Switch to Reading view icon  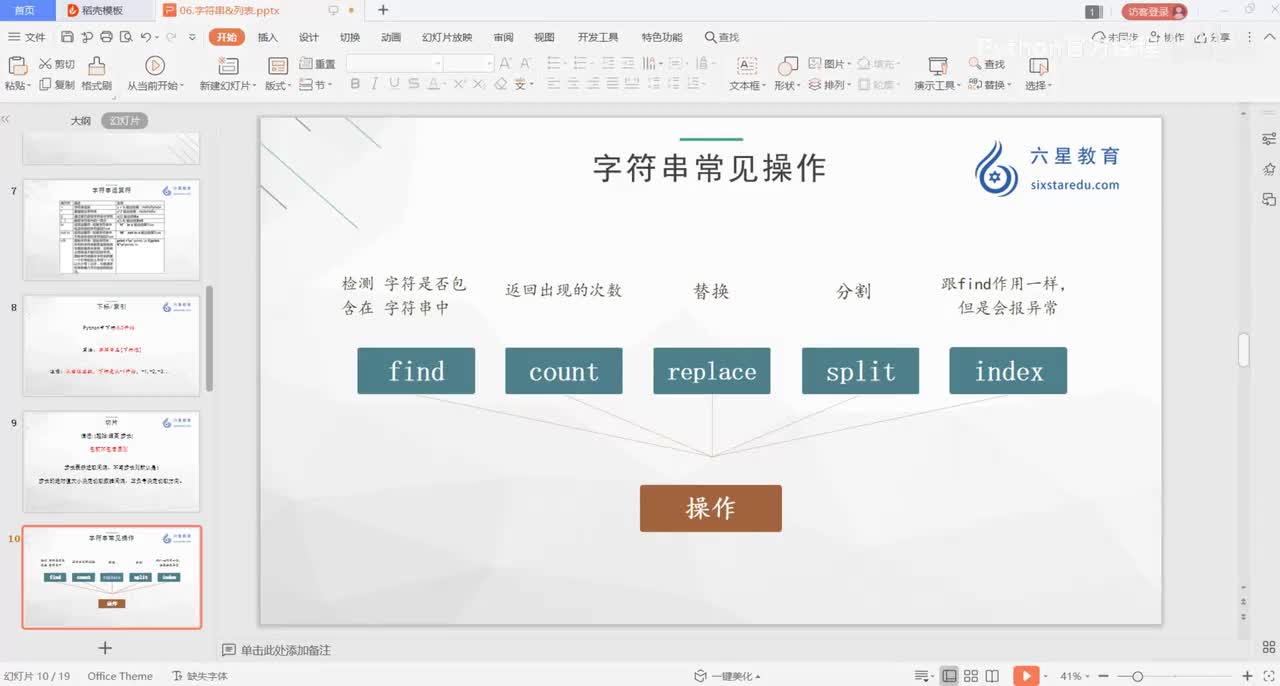992,676
